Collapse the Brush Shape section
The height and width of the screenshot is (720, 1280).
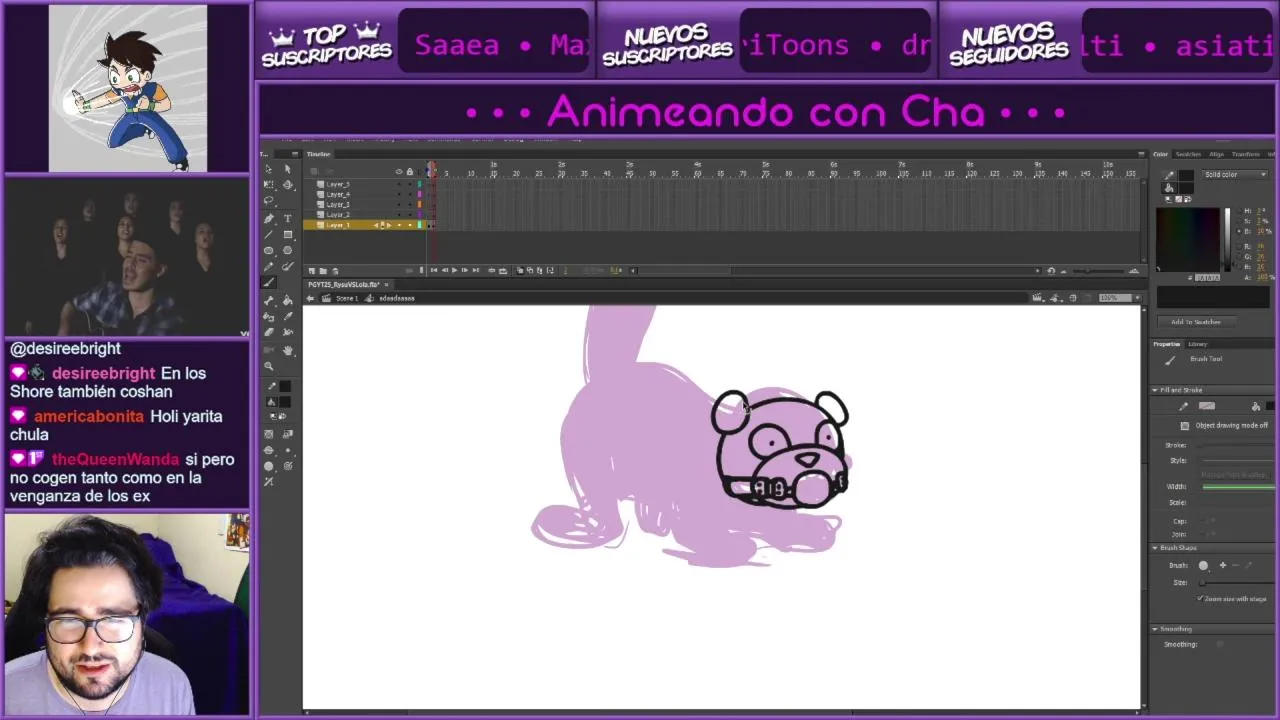point(1155,548)
